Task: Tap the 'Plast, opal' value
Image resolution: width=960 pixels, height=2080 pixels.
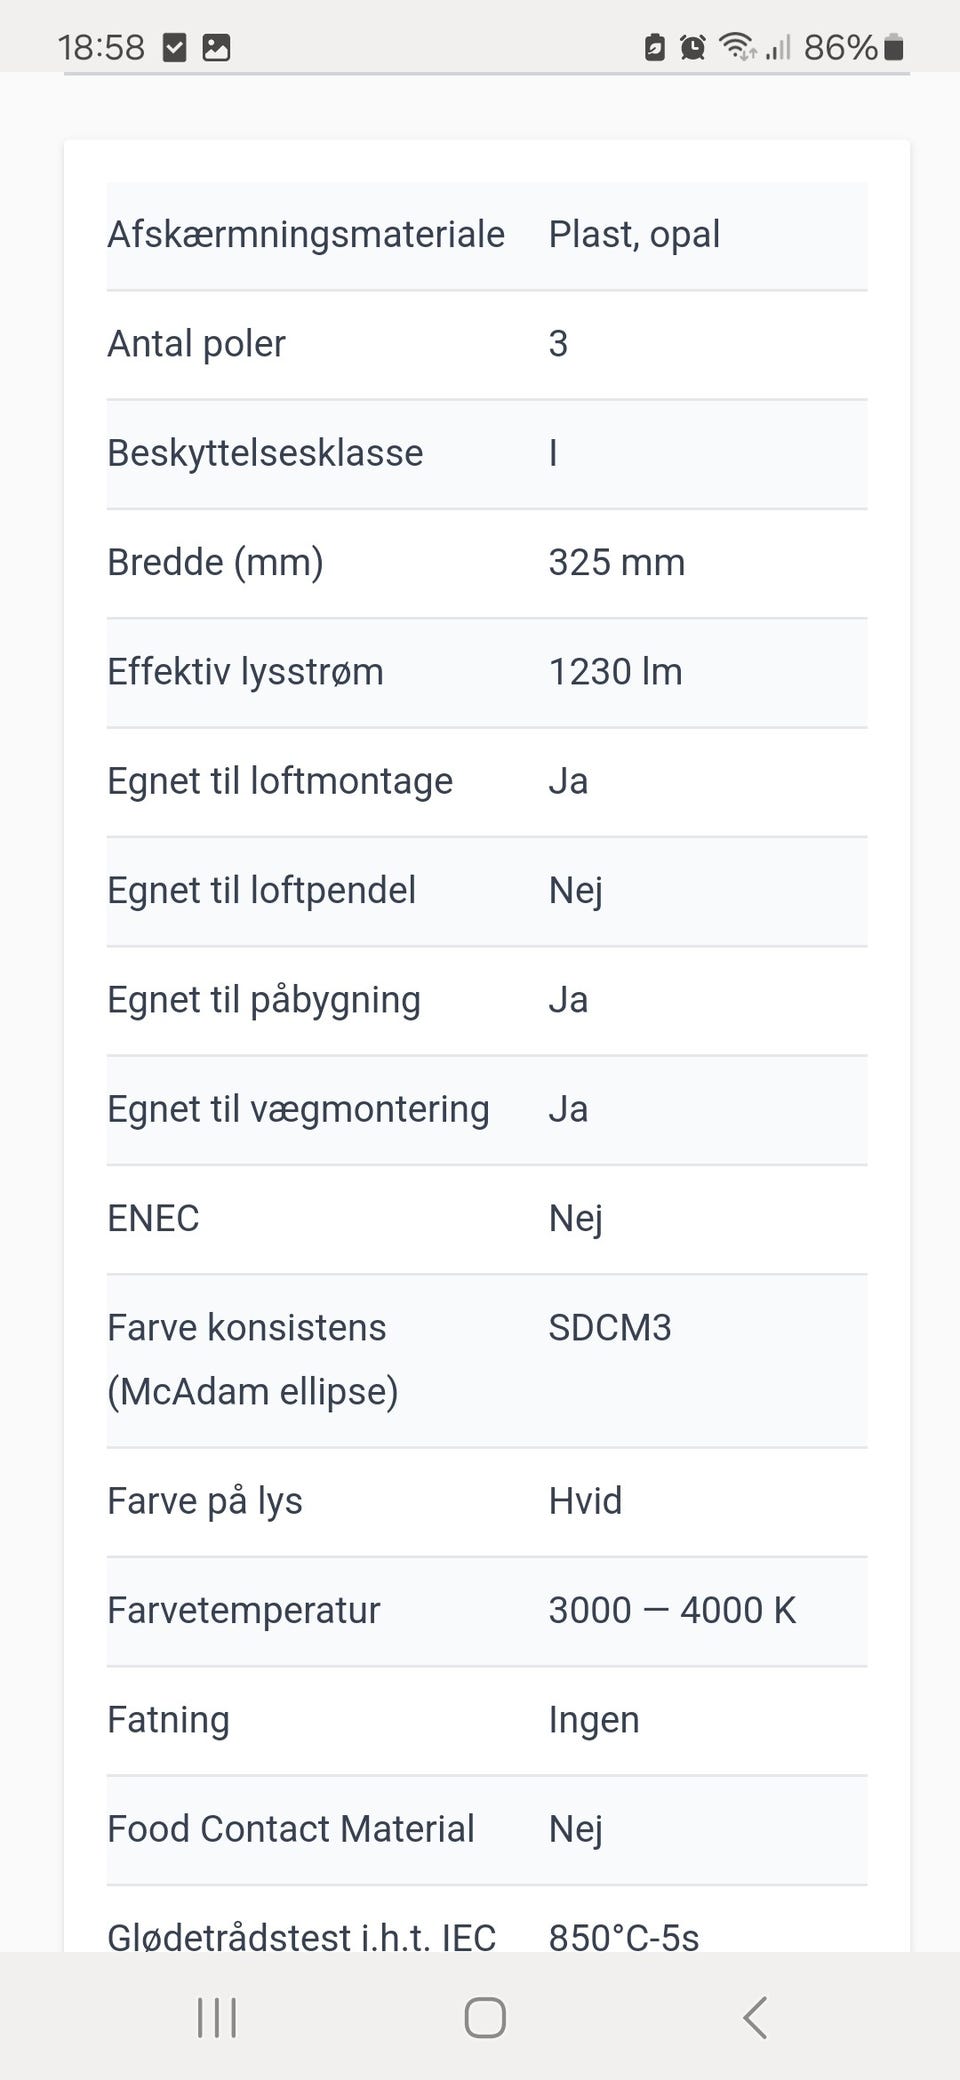Action: (634, 234)
